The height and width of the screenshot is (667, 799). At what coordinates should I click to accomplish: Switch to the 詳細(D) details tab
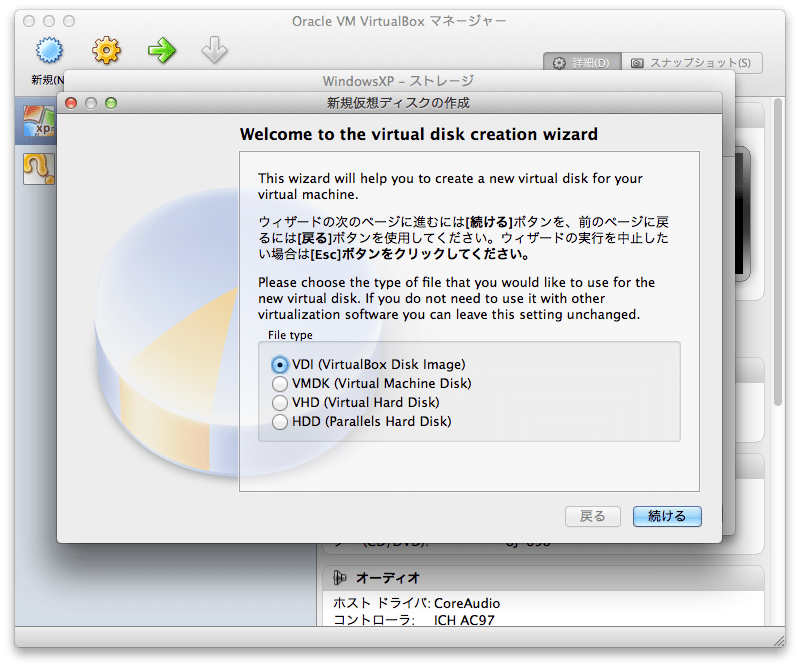click(582, 63)
